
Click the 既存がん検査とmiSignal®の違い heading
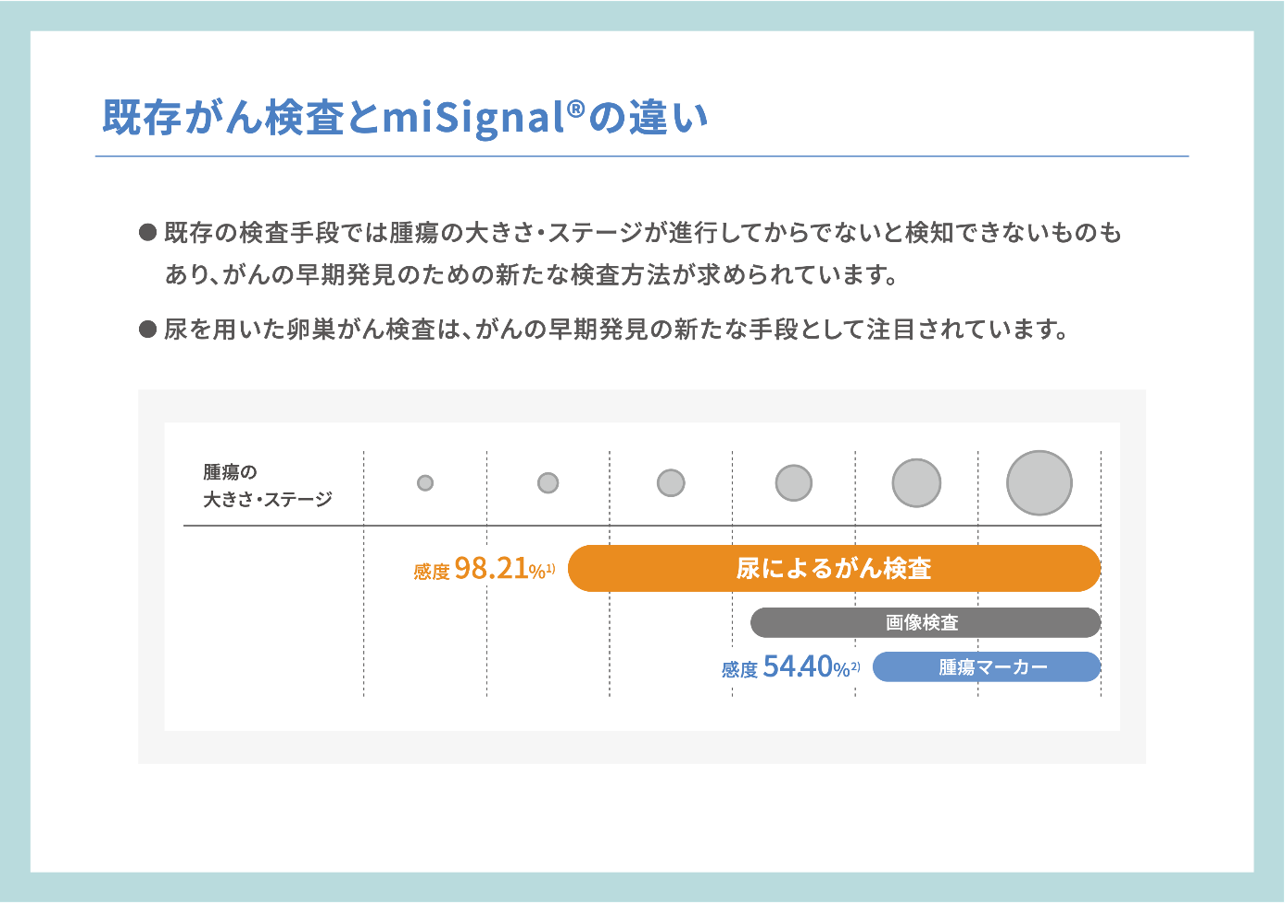405,119
